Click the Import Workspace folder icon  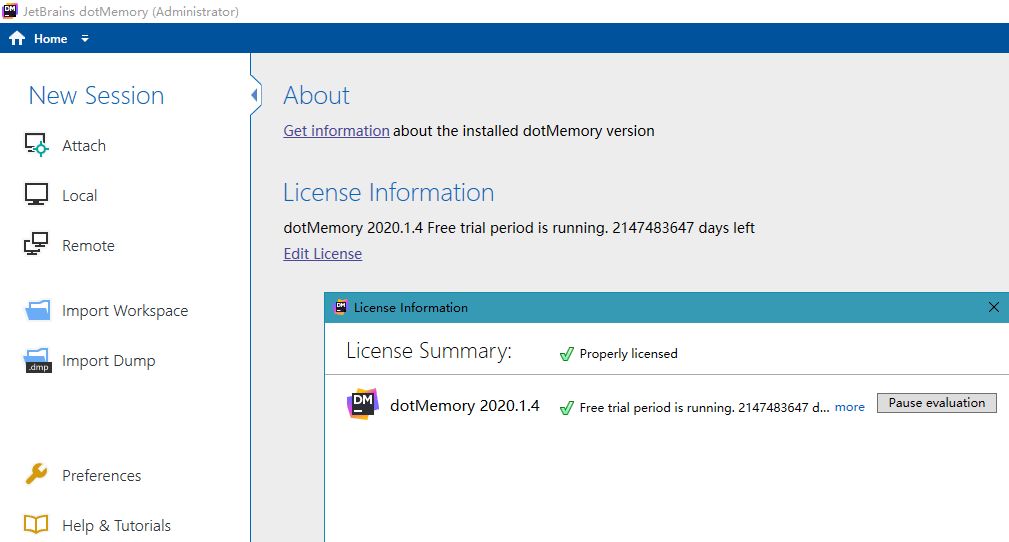pos(37,310)
